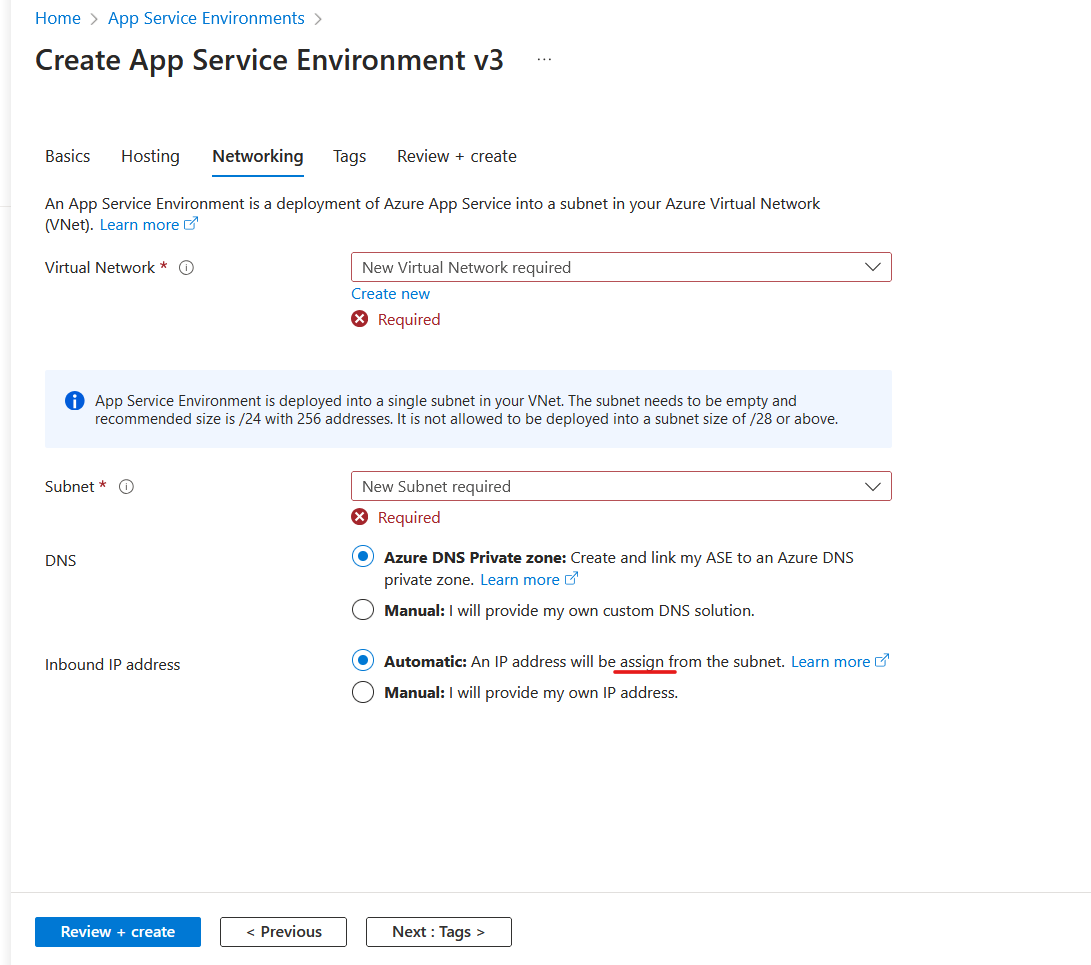Click the external link icon after inbound IP Learn more
This screenshot has width=1091, height=965.
884,660
